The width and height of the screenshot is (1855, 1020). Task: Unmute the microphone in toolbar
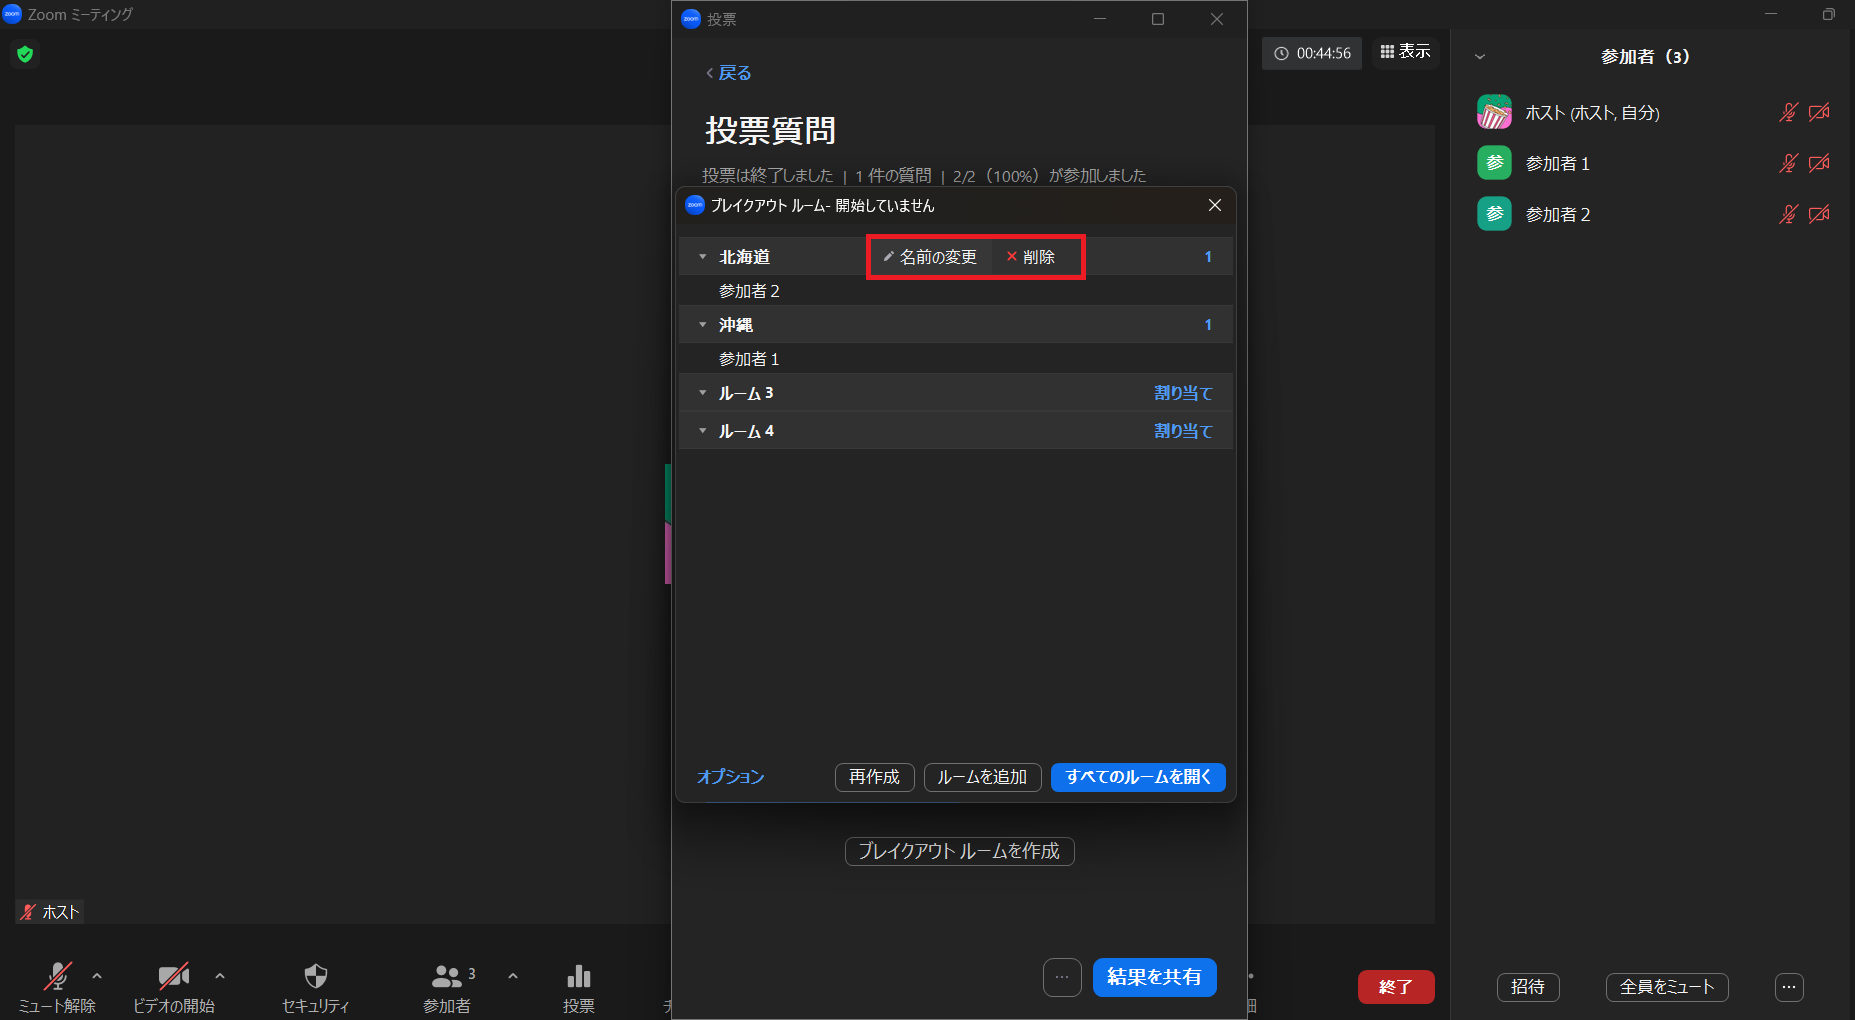(x=58, y=976)
